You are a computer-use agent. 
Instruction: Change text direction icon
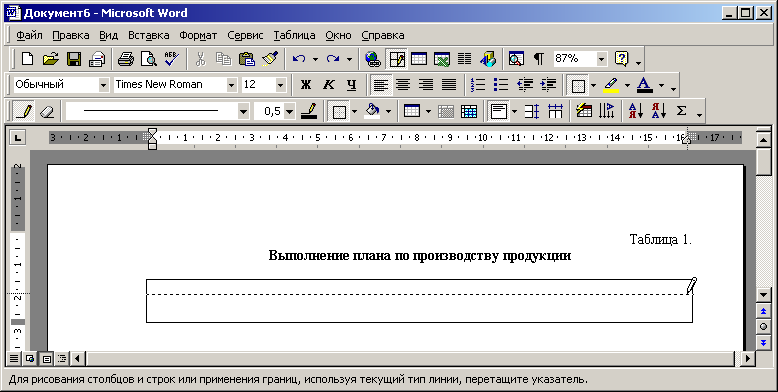[607, 111]
